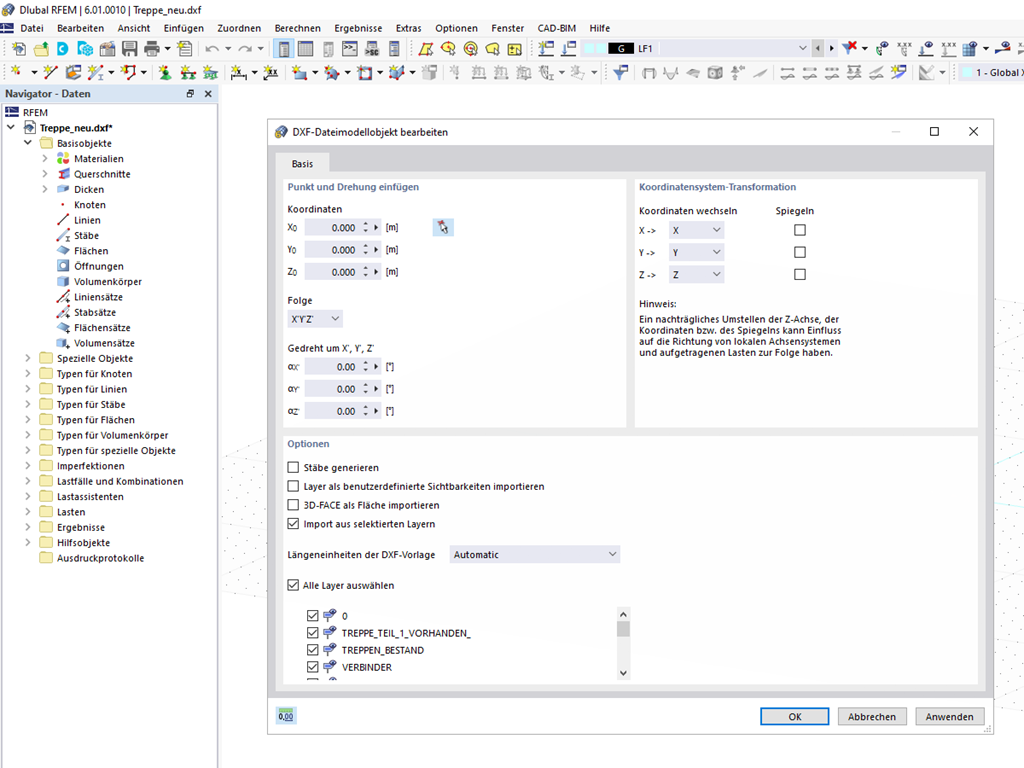The width and height of the screenshot is (1024, 768).
Task: Open the Einfügen menu
Action: click(x=184, y=28)
